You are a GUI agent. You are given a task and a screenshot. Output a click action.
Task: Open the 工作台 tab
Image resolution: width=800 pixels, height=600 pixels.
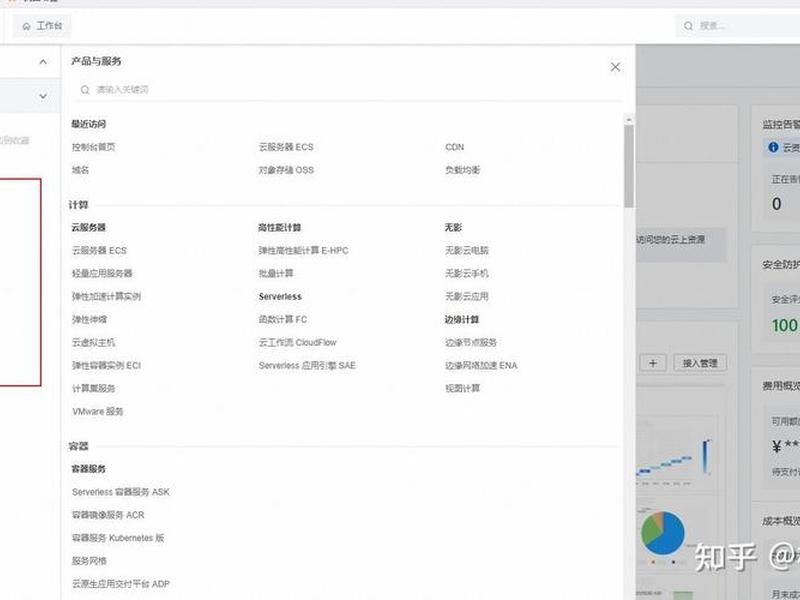(x=42, y=26)
